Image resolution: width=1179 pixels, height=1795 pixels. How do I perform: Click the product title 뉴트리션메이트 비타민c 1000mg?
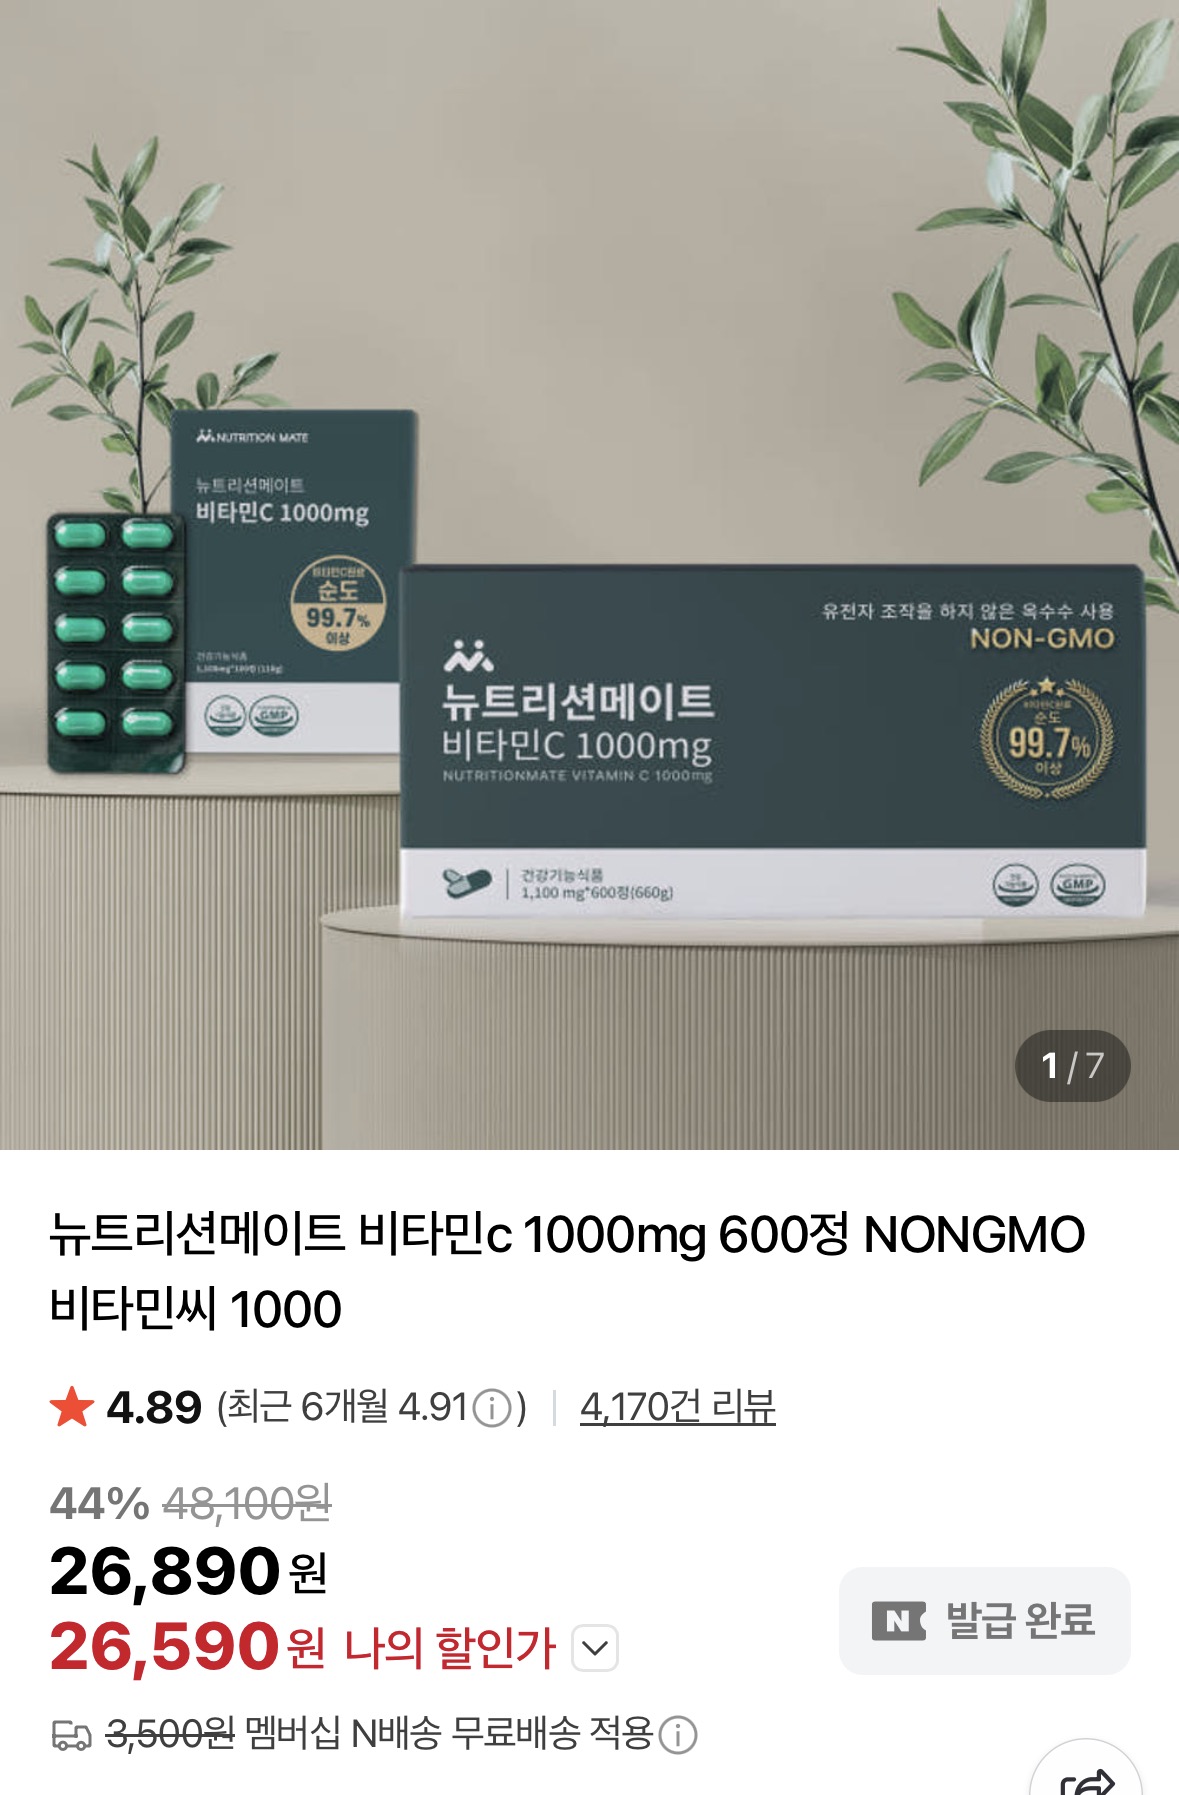pos(567,1271)
